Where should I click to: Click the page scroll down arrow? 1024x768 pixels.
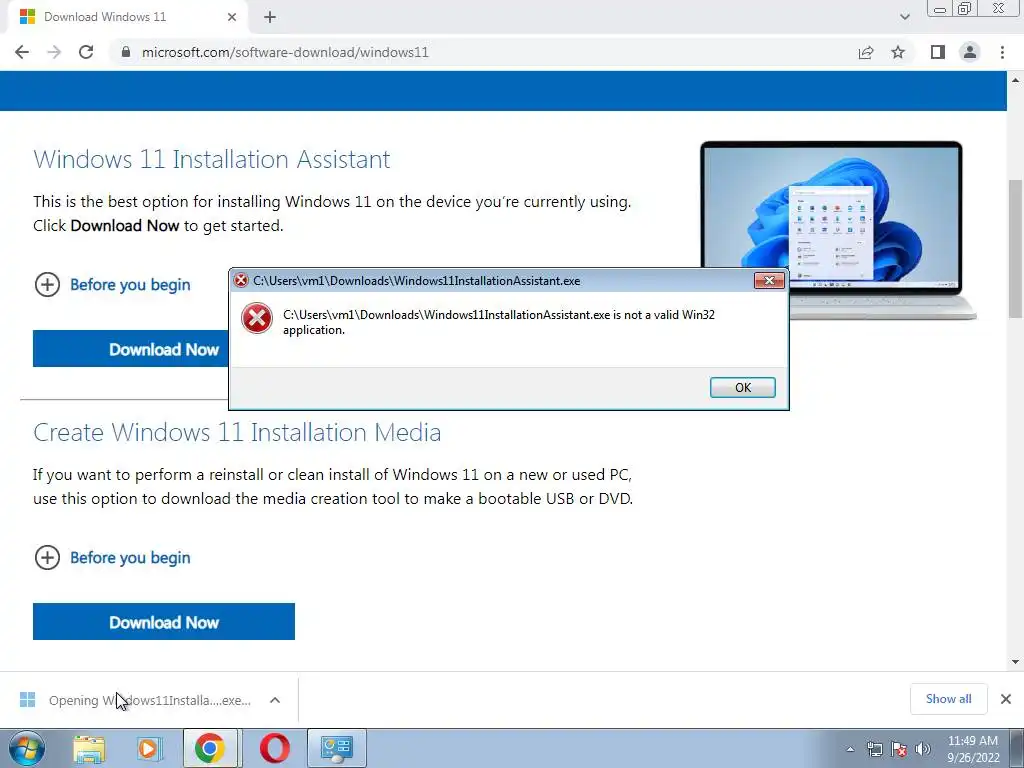[1016, 662]
